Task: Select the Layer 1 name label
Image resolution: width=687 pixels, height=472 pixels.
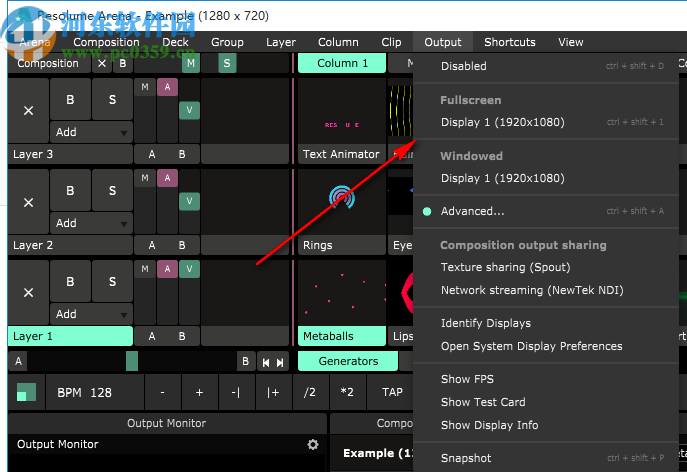Action: (70, 336)
